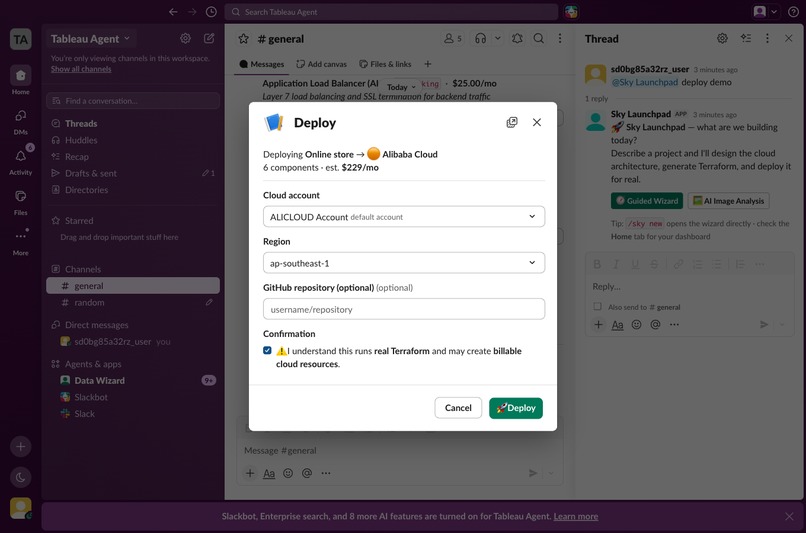Open workspace settings gear icon in sidebar

click(x=186, y=38)
